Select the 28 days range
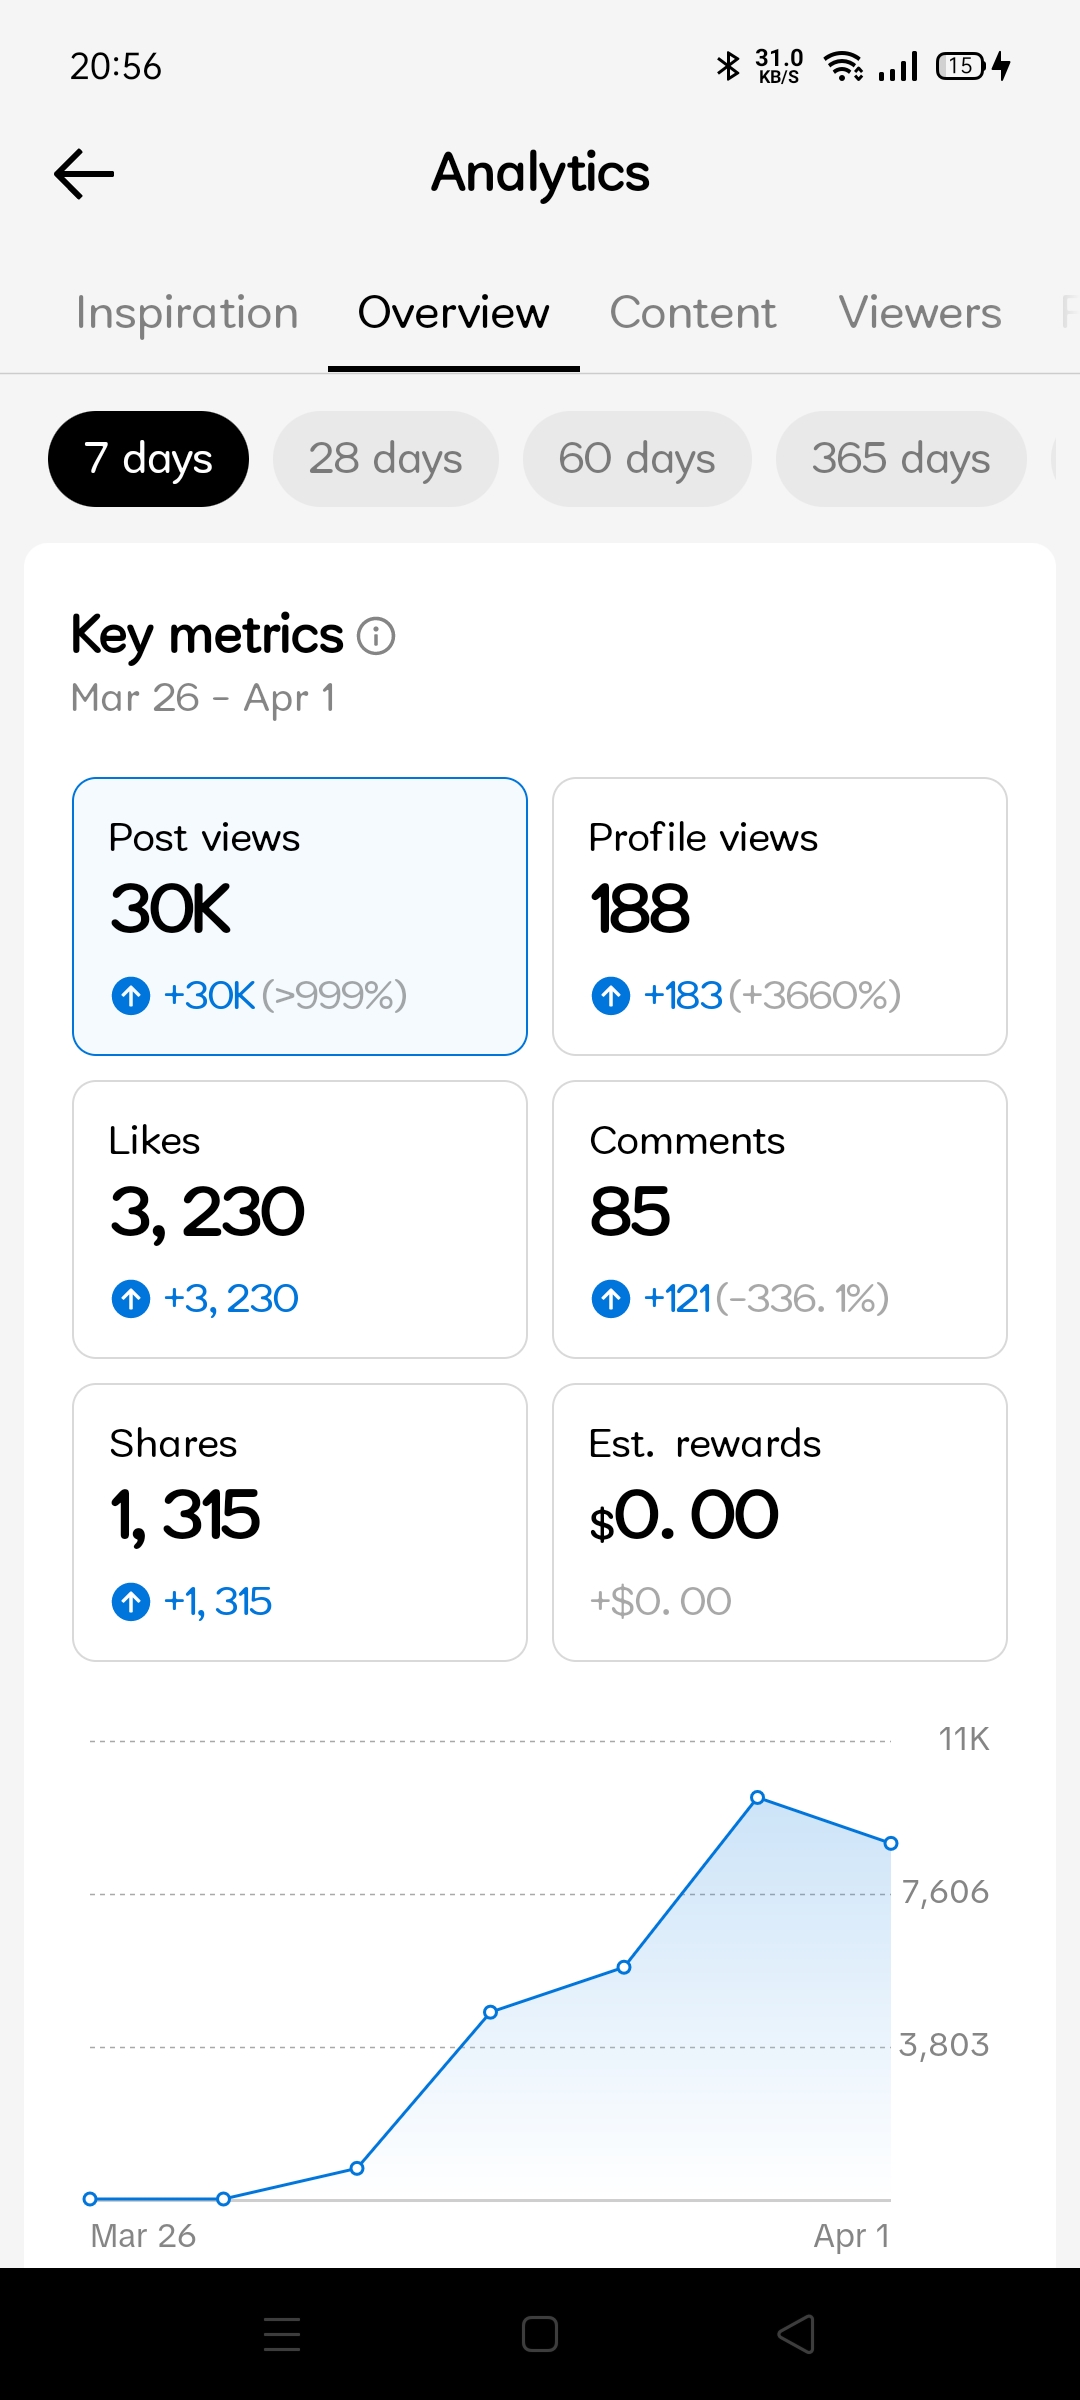This screenshot has width=1080, height=2400. (385, 459)
